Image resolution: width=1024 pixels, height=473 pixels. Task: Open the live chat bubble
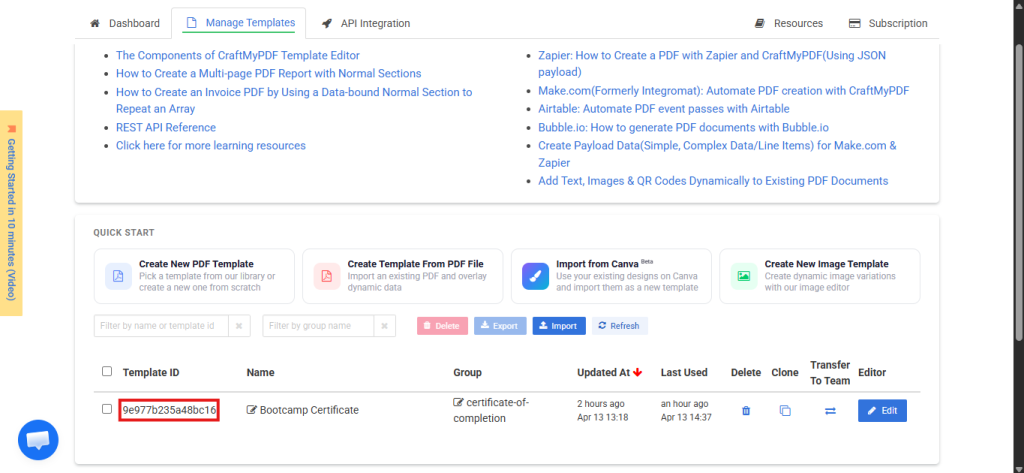coord(38,440)
